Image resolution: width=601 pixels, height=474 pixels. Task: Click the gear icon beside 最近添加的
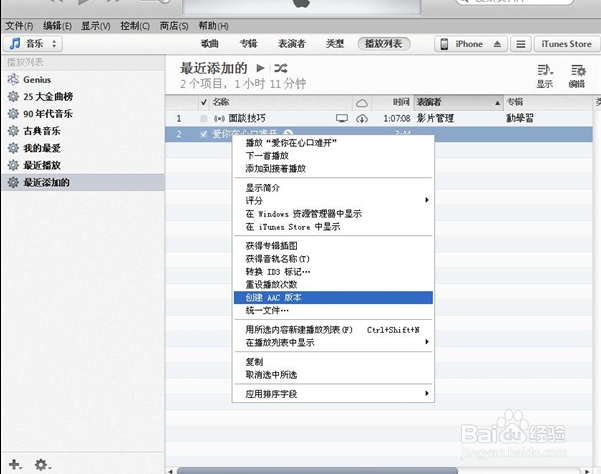(13, 182)
